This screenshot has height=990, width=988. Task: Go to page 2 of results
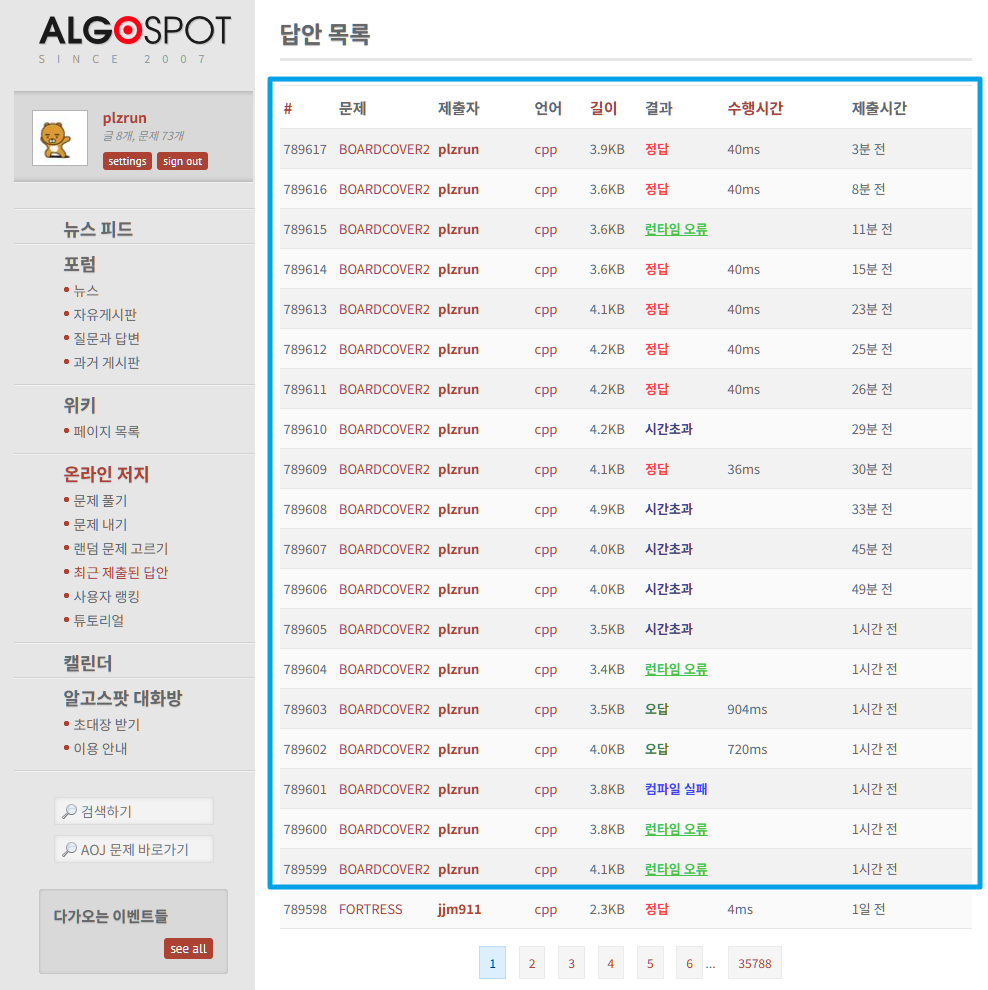click(531, 964)
